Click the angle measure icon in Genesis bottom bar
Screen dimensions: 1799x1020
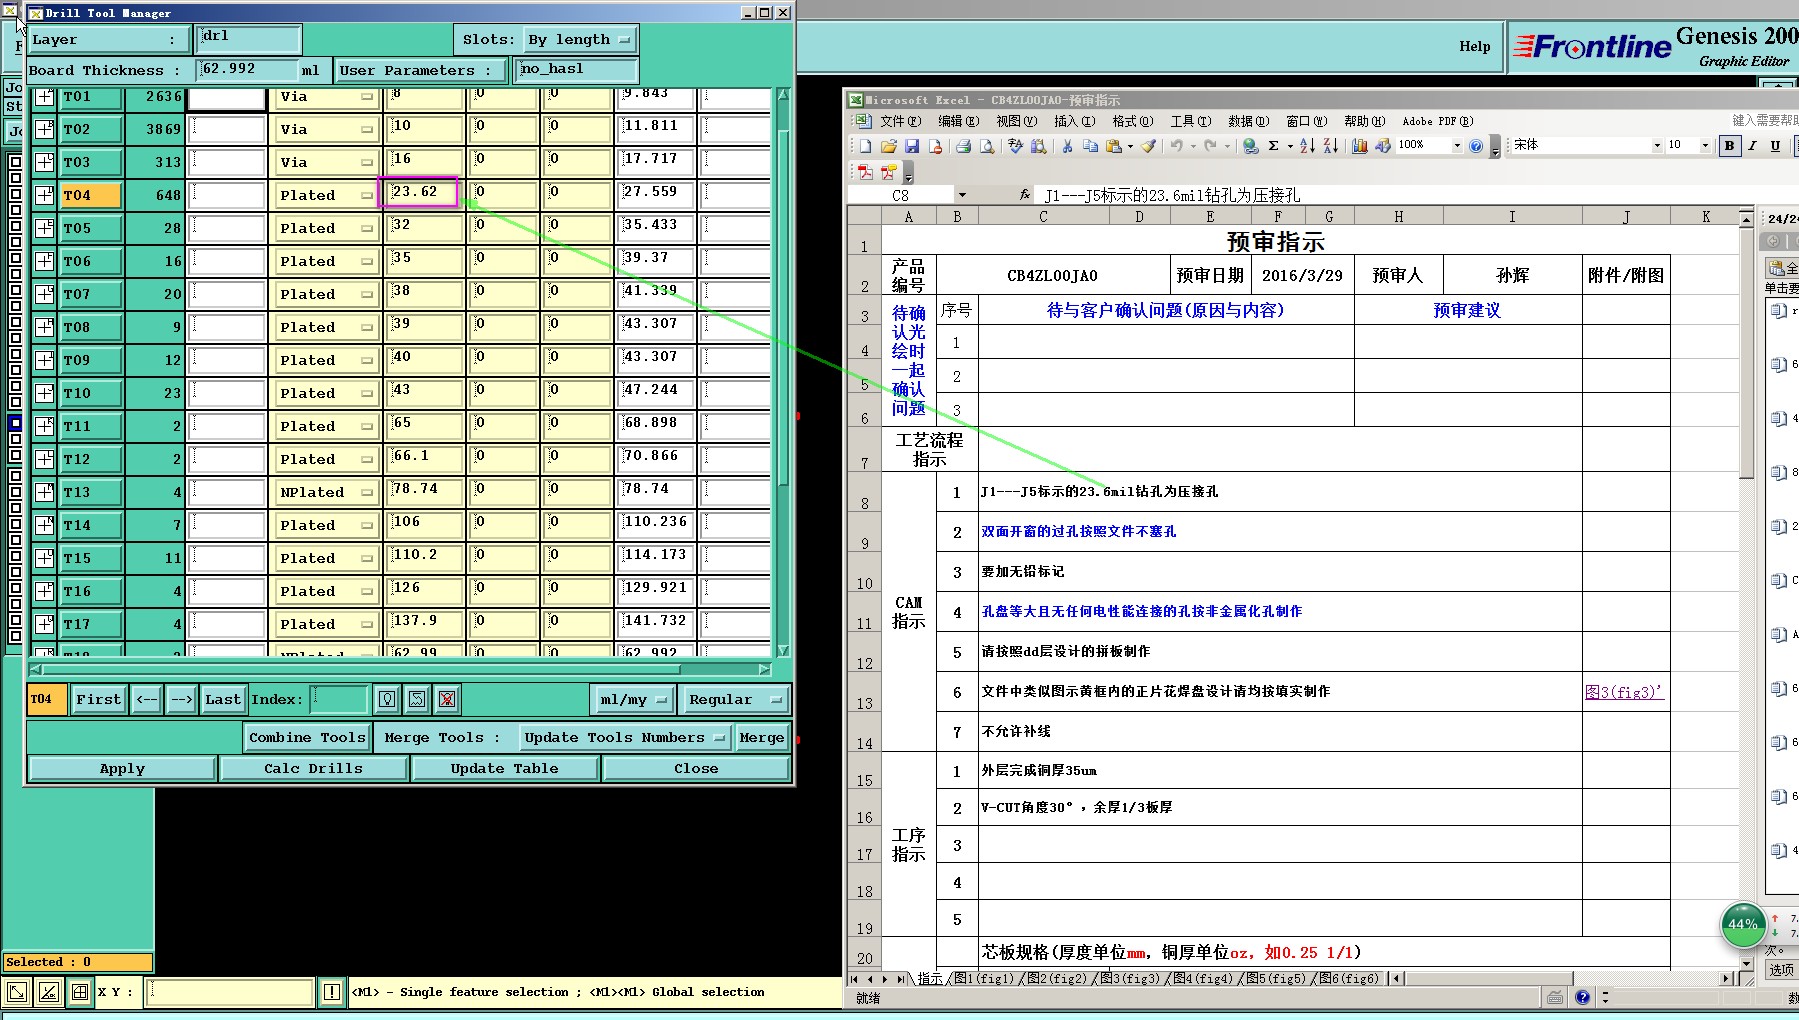(48, 992)
